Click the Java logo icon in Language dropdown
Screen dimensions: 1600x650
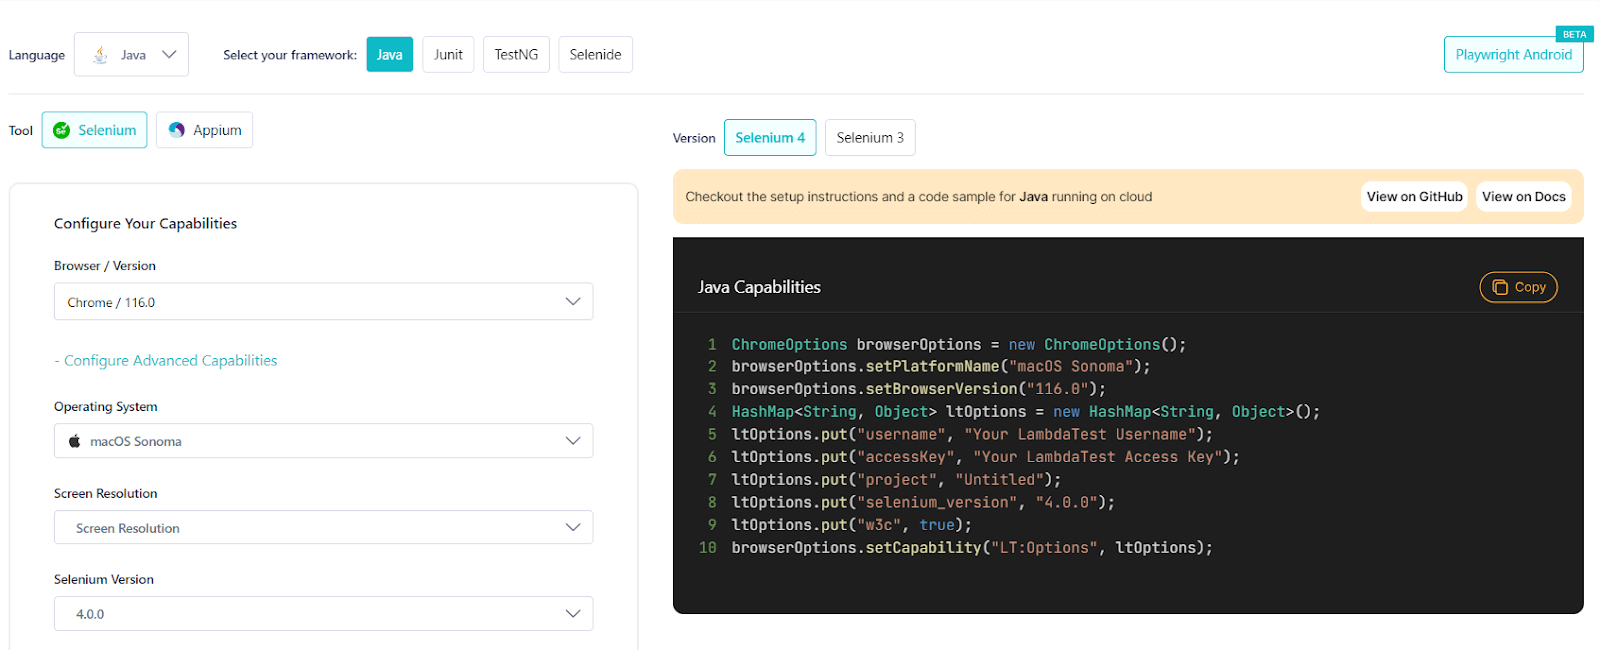[100, 55]
